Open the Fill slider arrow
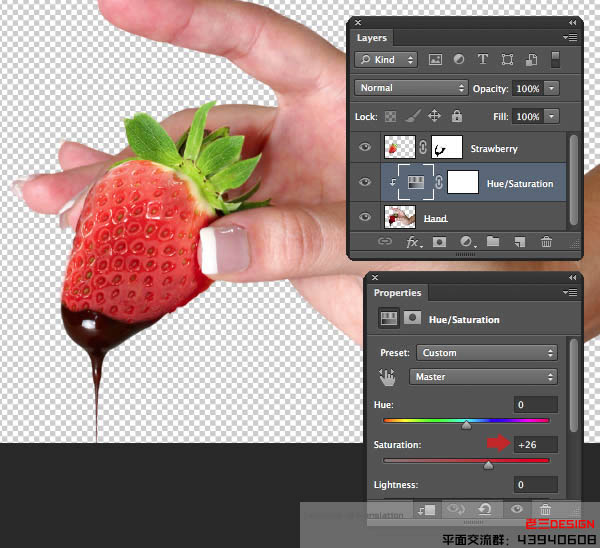The height and width of the screenshot is (548, 600). point(551,116)
